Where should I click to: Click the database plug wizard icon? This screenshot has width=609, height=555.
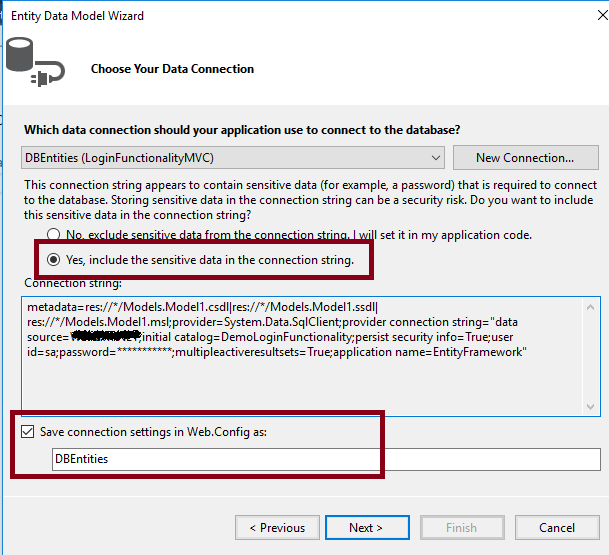tap(33, 61)
